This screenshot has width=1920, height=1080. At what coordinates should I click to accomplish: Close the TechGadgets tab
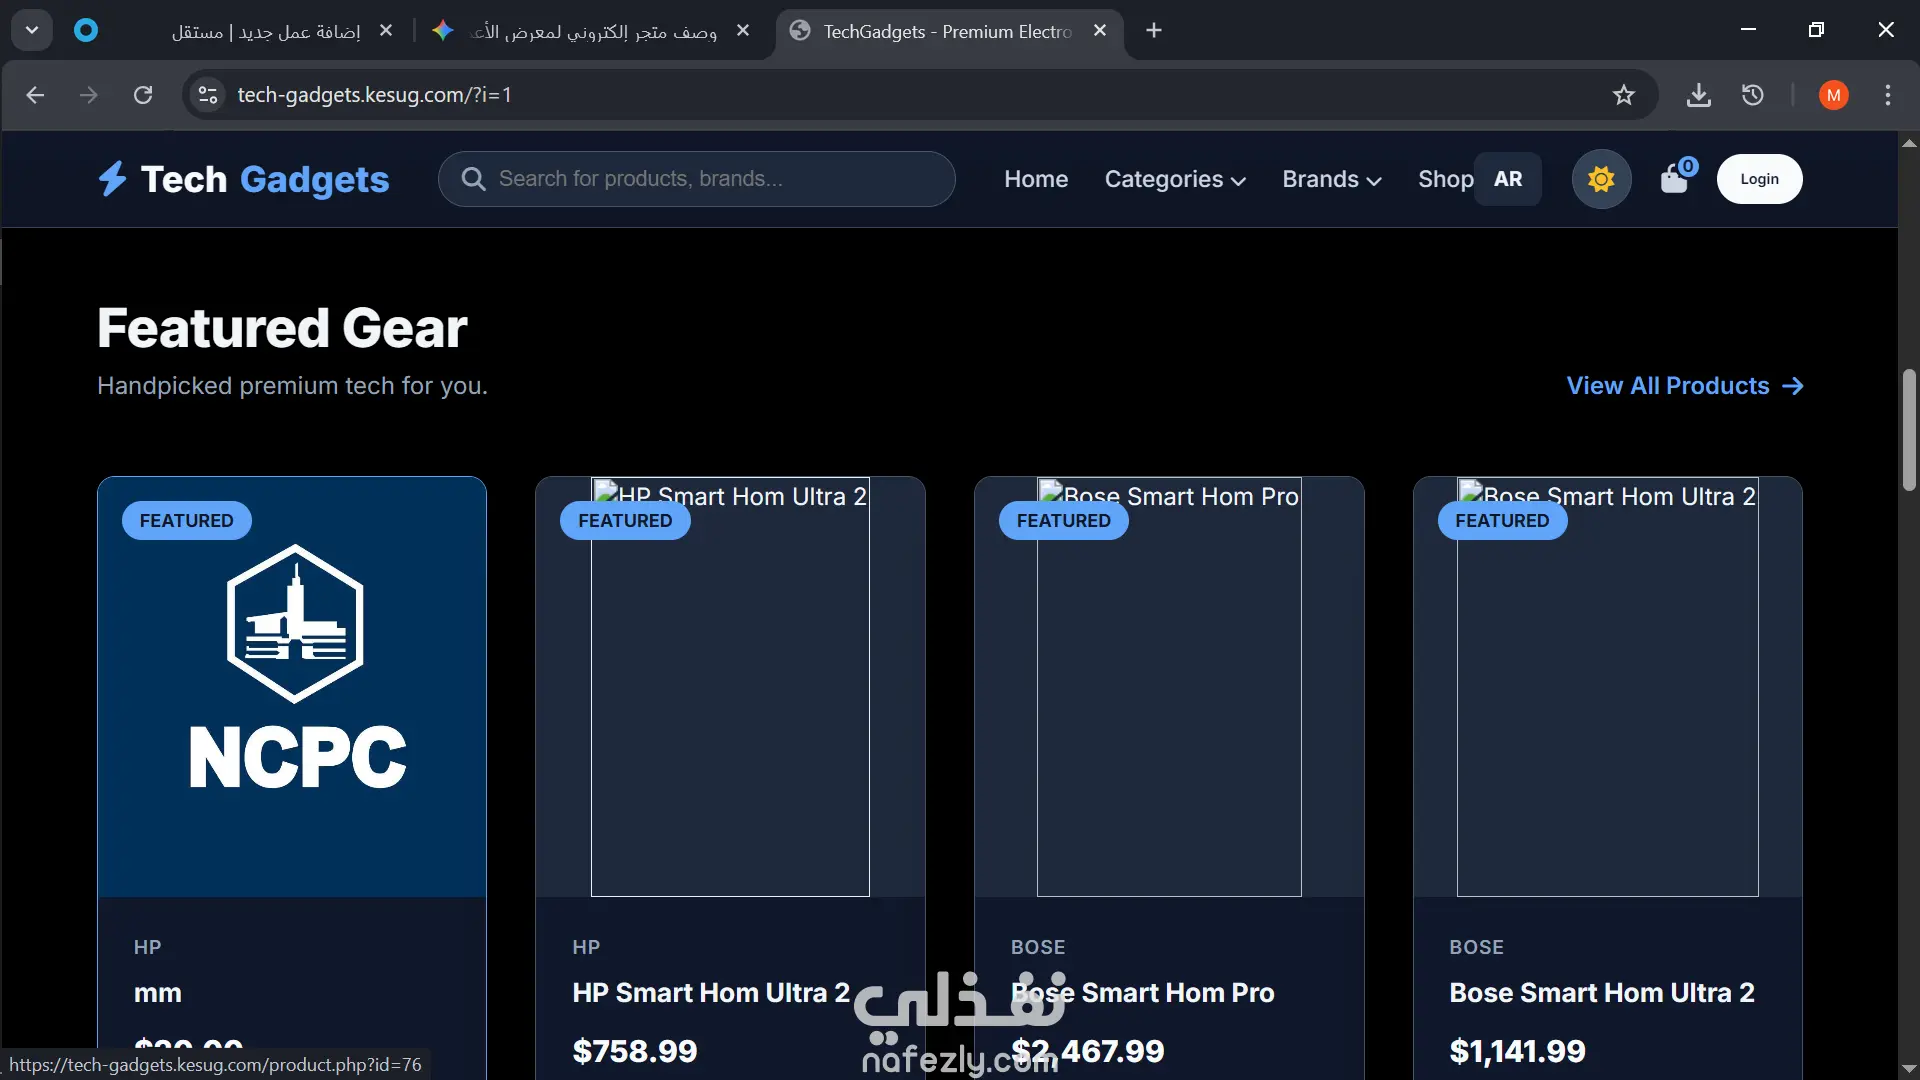pyautogui.click(x=1100, y=31)
